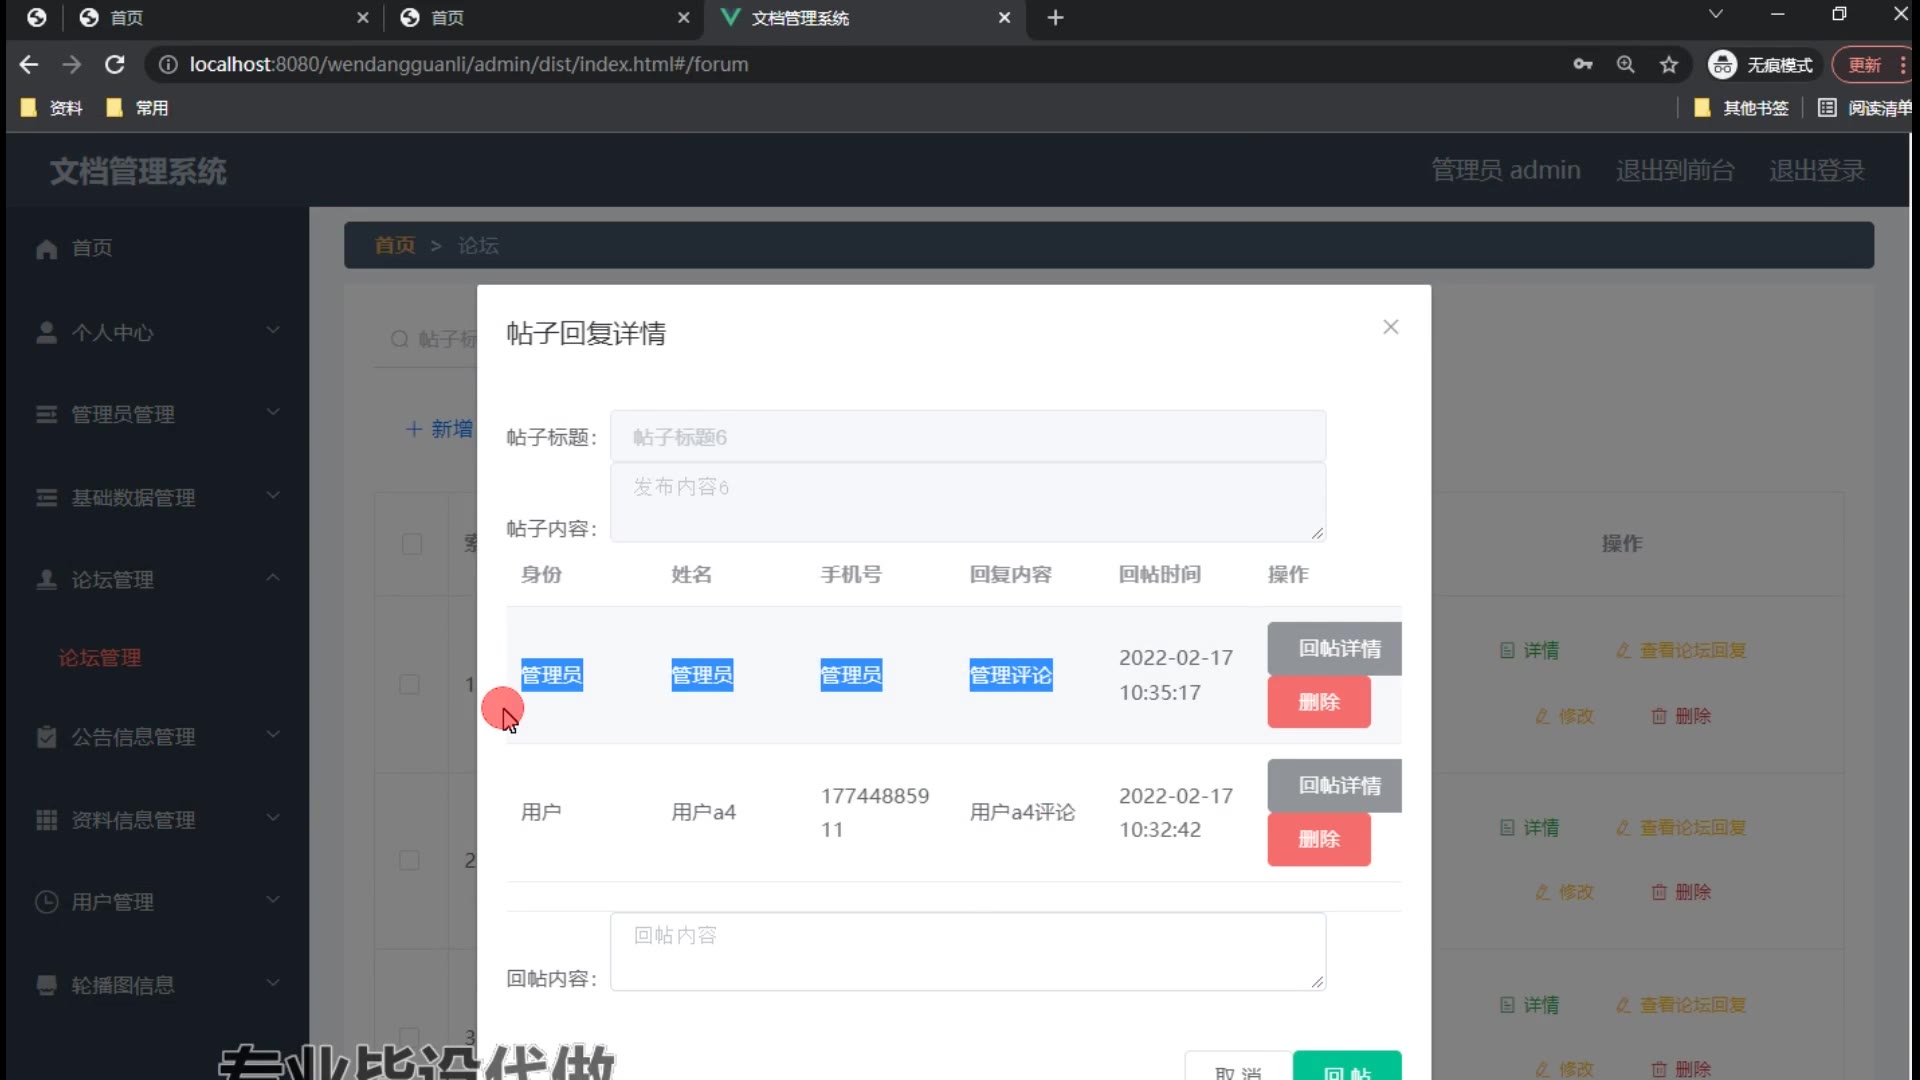Select the 论坛管理 submenu item

click(x=100, y=657)
